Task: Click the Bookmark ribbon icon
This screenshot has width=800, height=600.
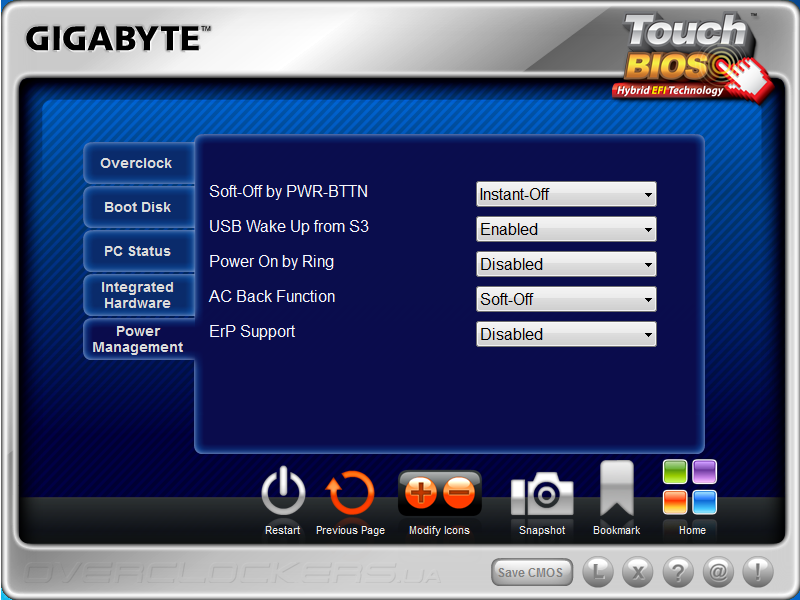Action: pos(617,489)
